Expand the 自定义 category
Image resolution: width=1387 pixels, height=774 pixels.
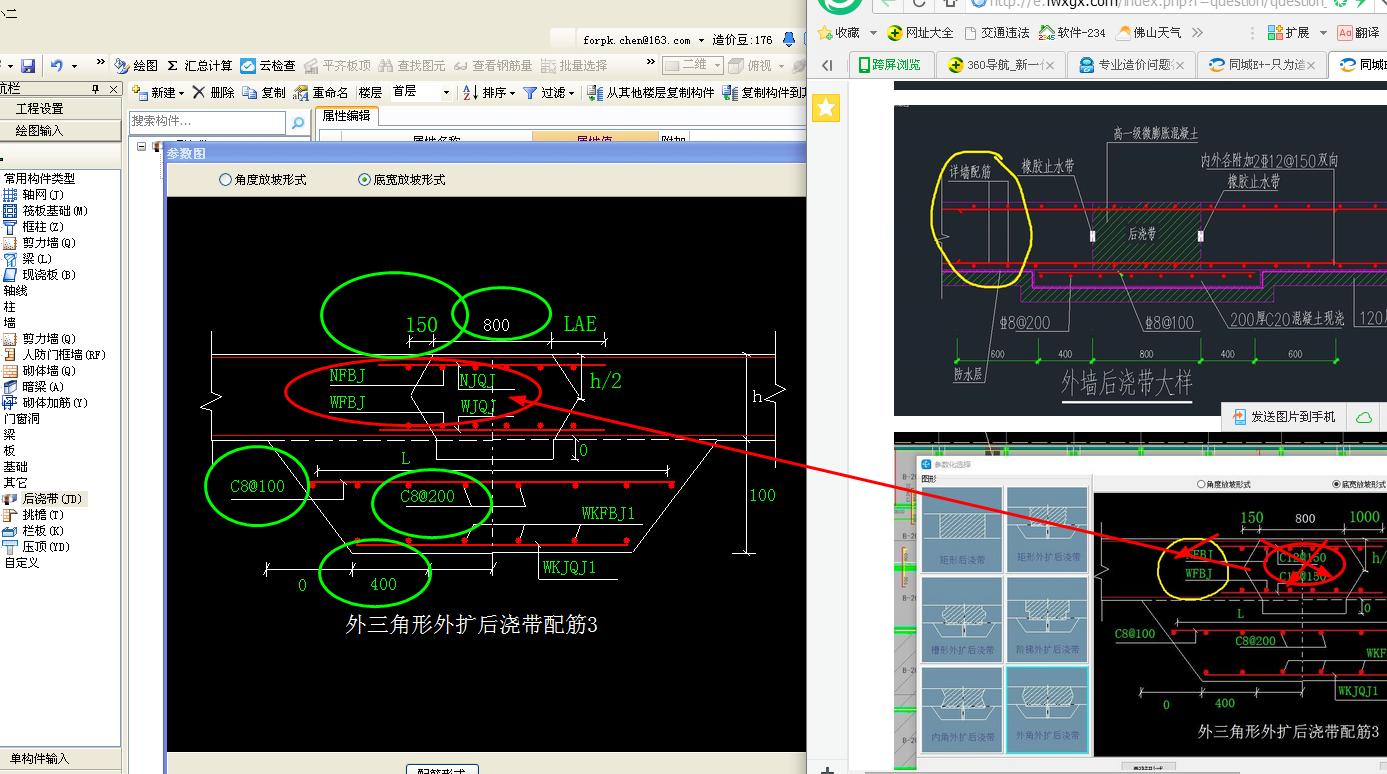[x=21, y=563]
